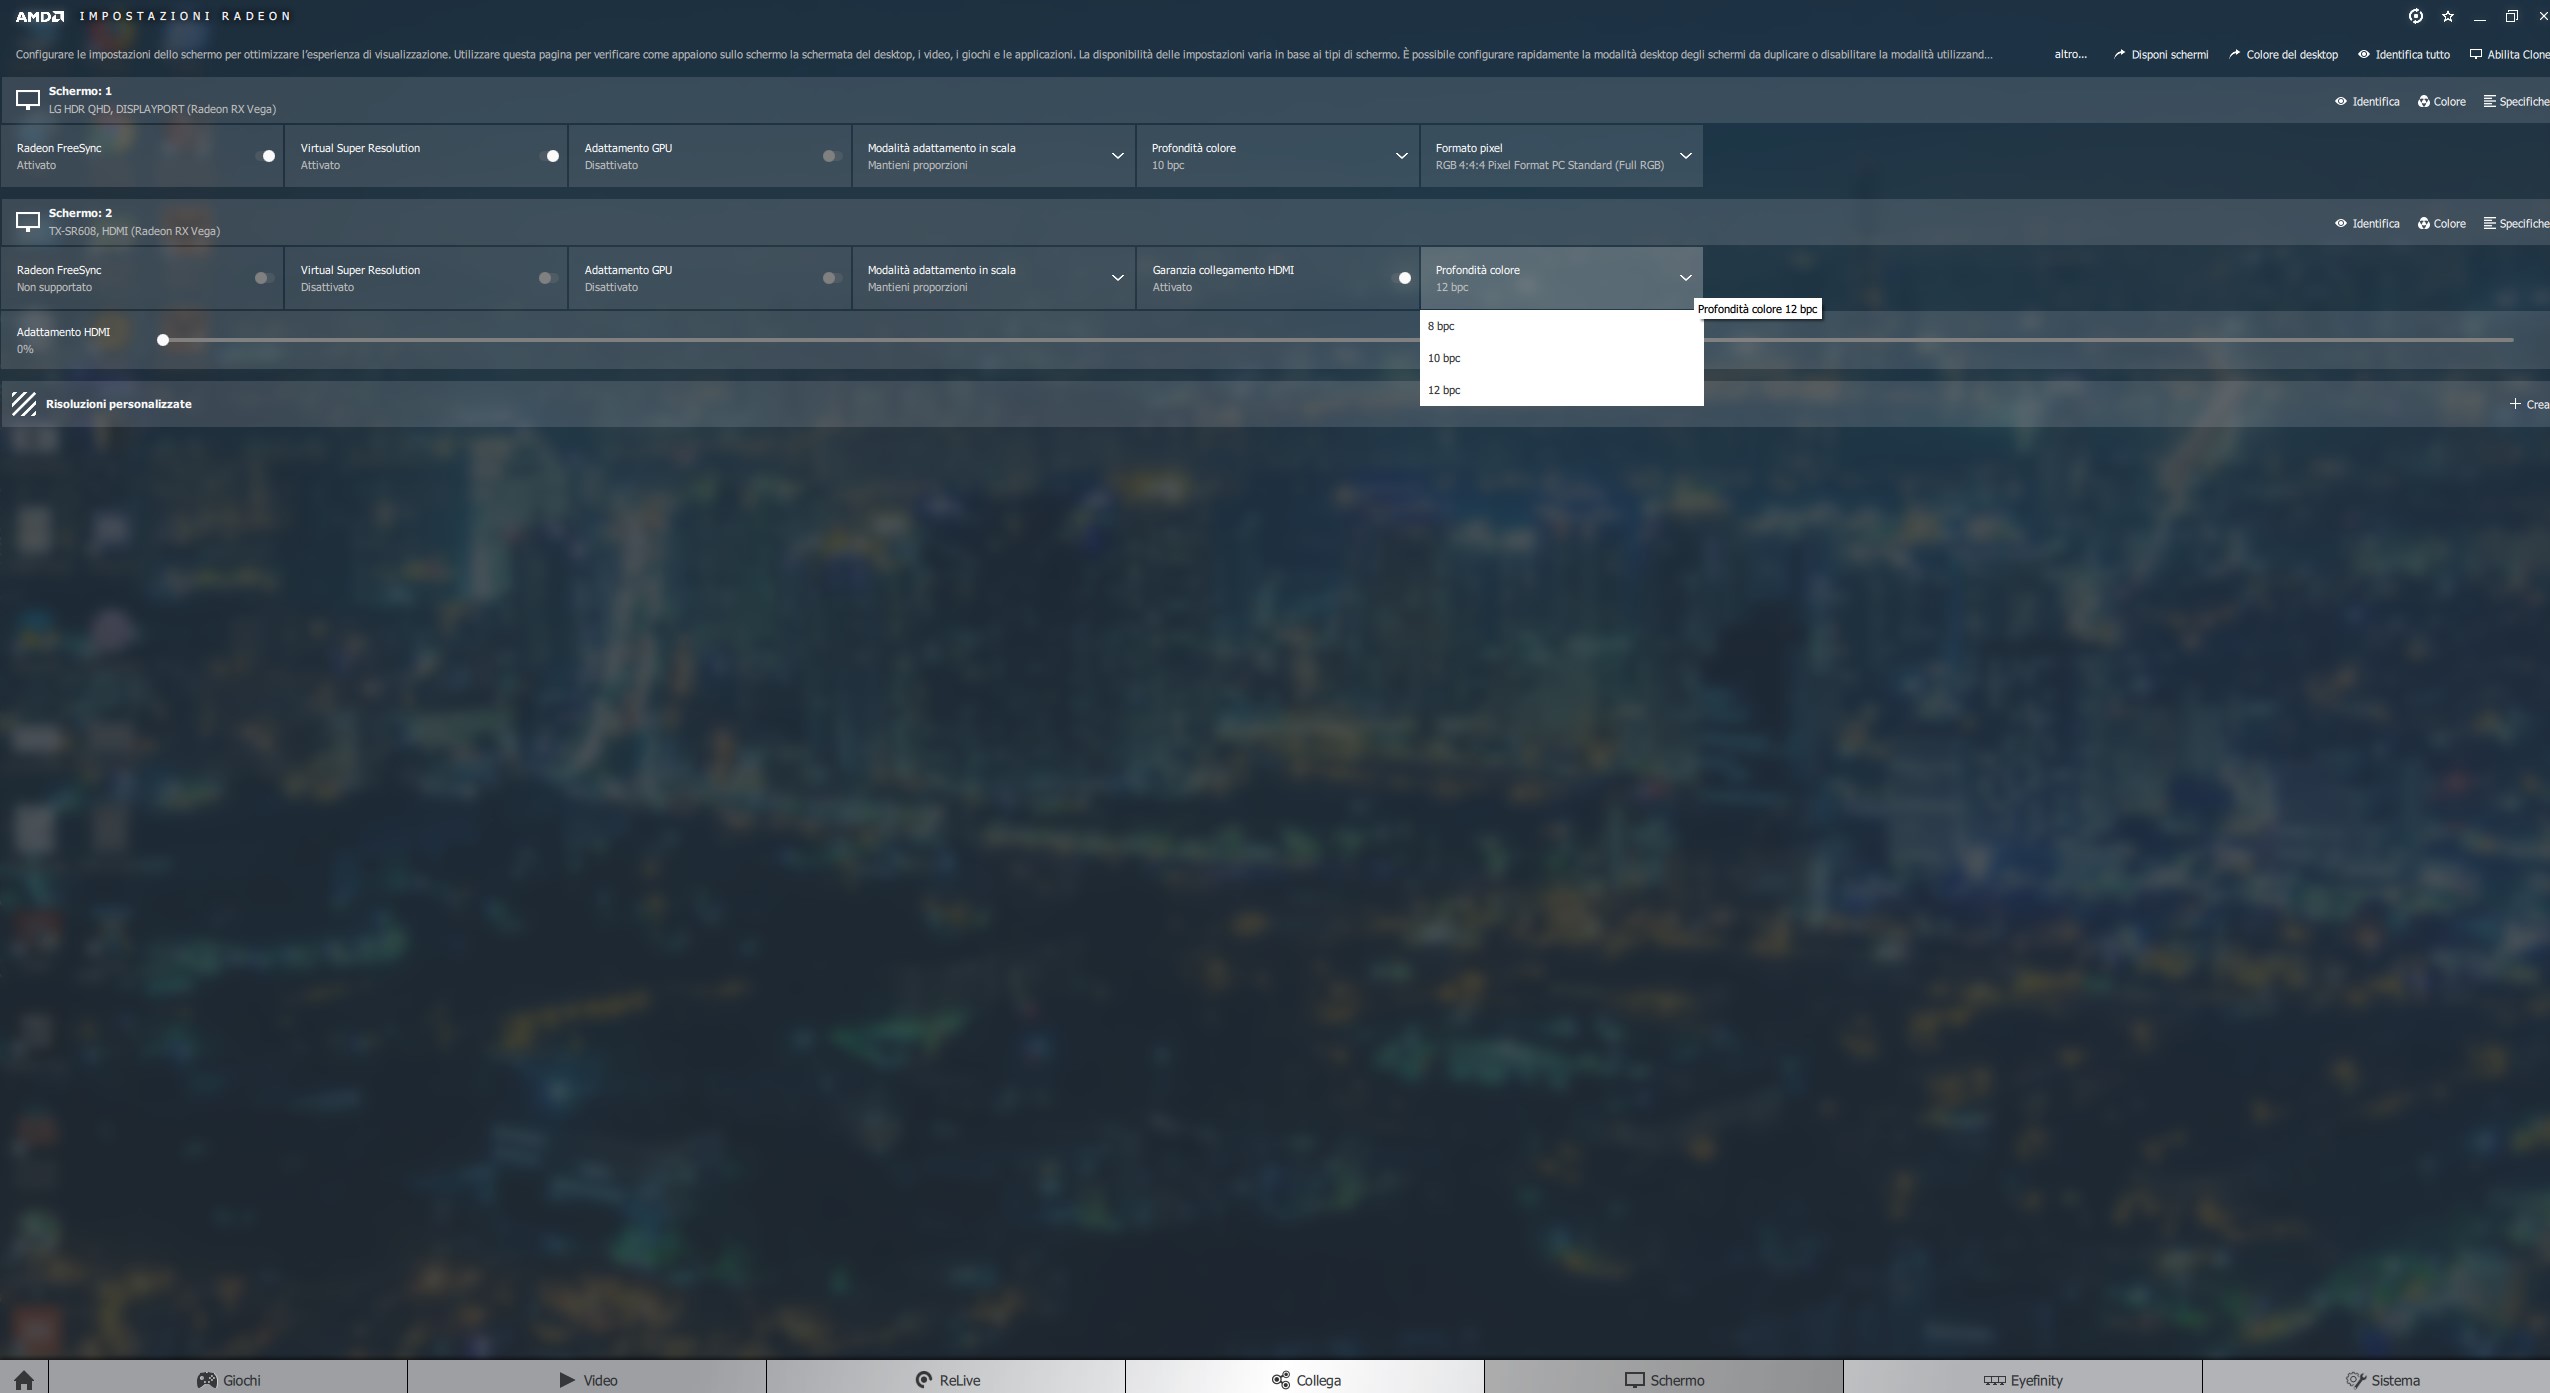Click Crea custom resolution button
Viewport: 2550px width, 1393px height.
click(2528, 404)
